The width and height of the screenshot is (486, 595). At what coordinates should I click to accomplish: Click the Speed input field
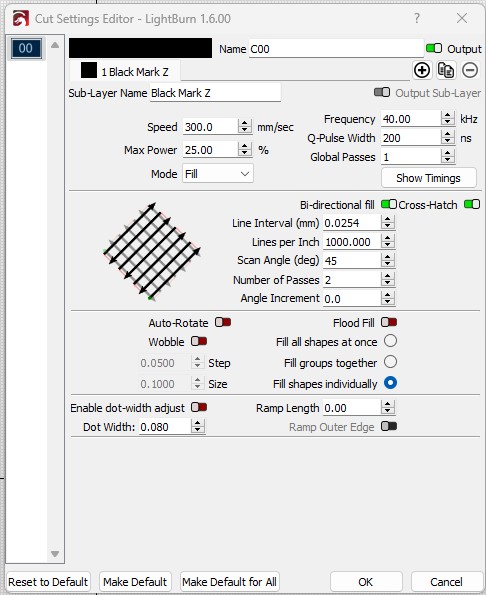click(211, 127)
